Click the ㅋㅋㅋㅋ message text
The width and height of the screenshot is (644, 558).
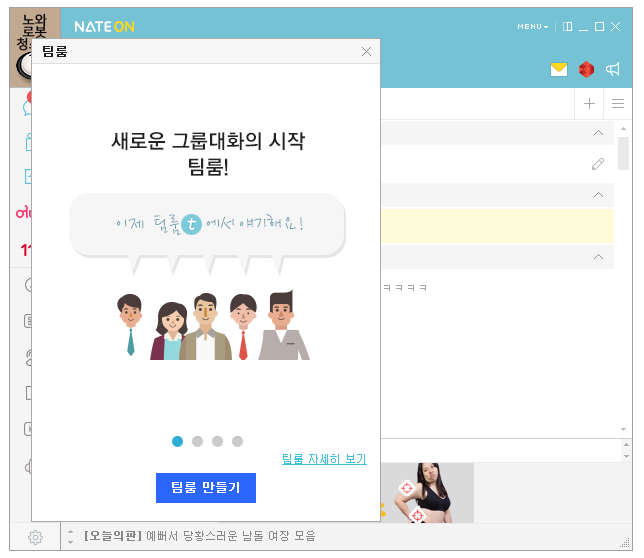(x=405, y=287)
